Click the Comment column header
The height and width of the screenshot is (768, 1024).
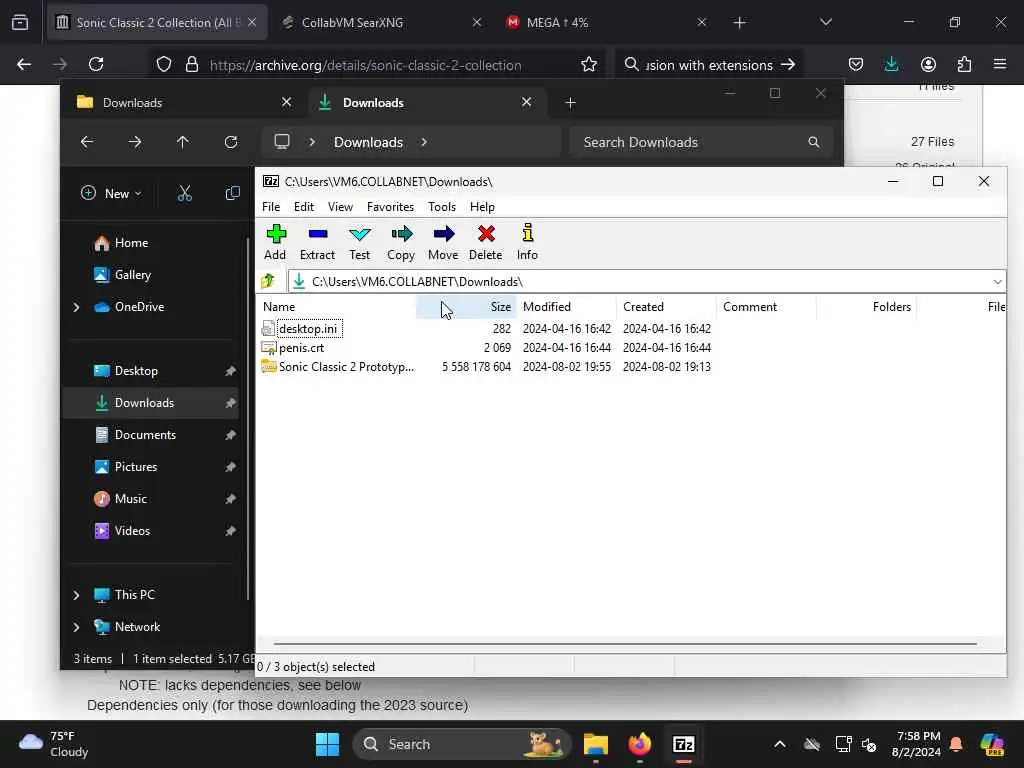tap(766, 306)
